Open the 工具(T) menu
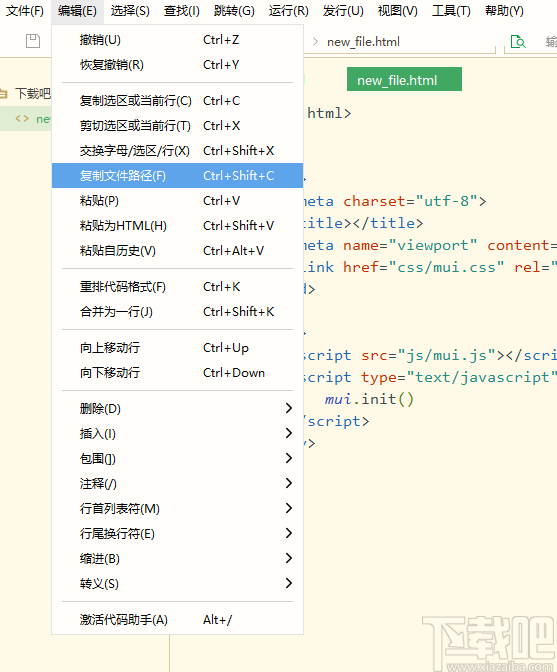This screenshot has height=672, width=557. [451, 11]
